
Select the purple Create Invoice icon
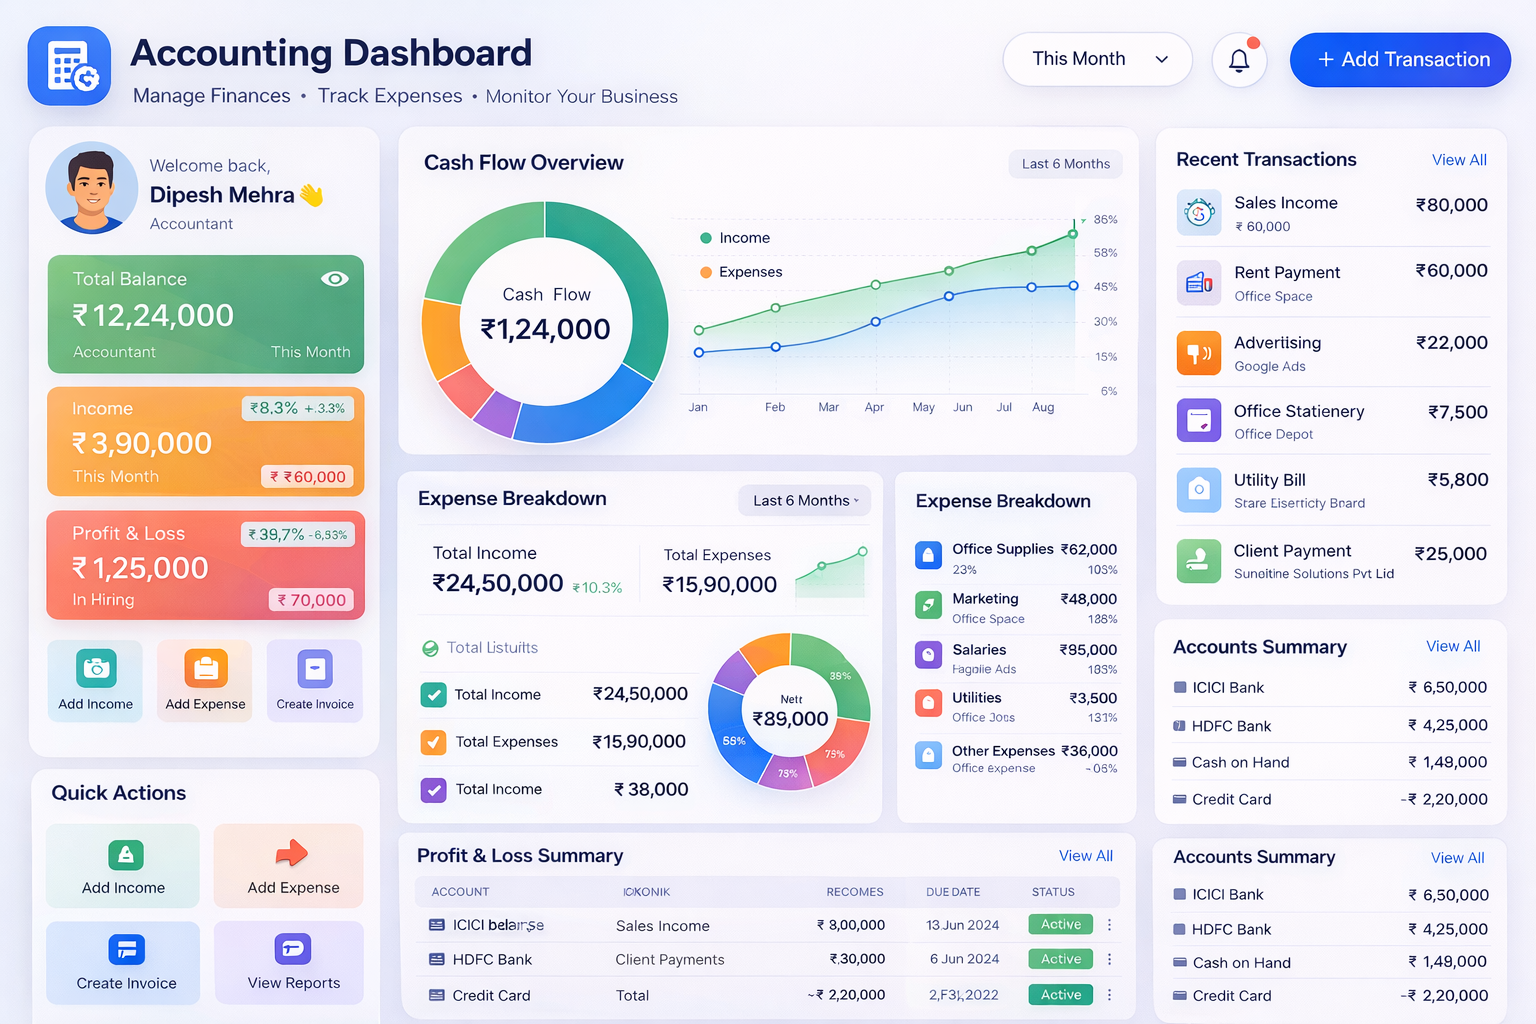tap(315, 668)
